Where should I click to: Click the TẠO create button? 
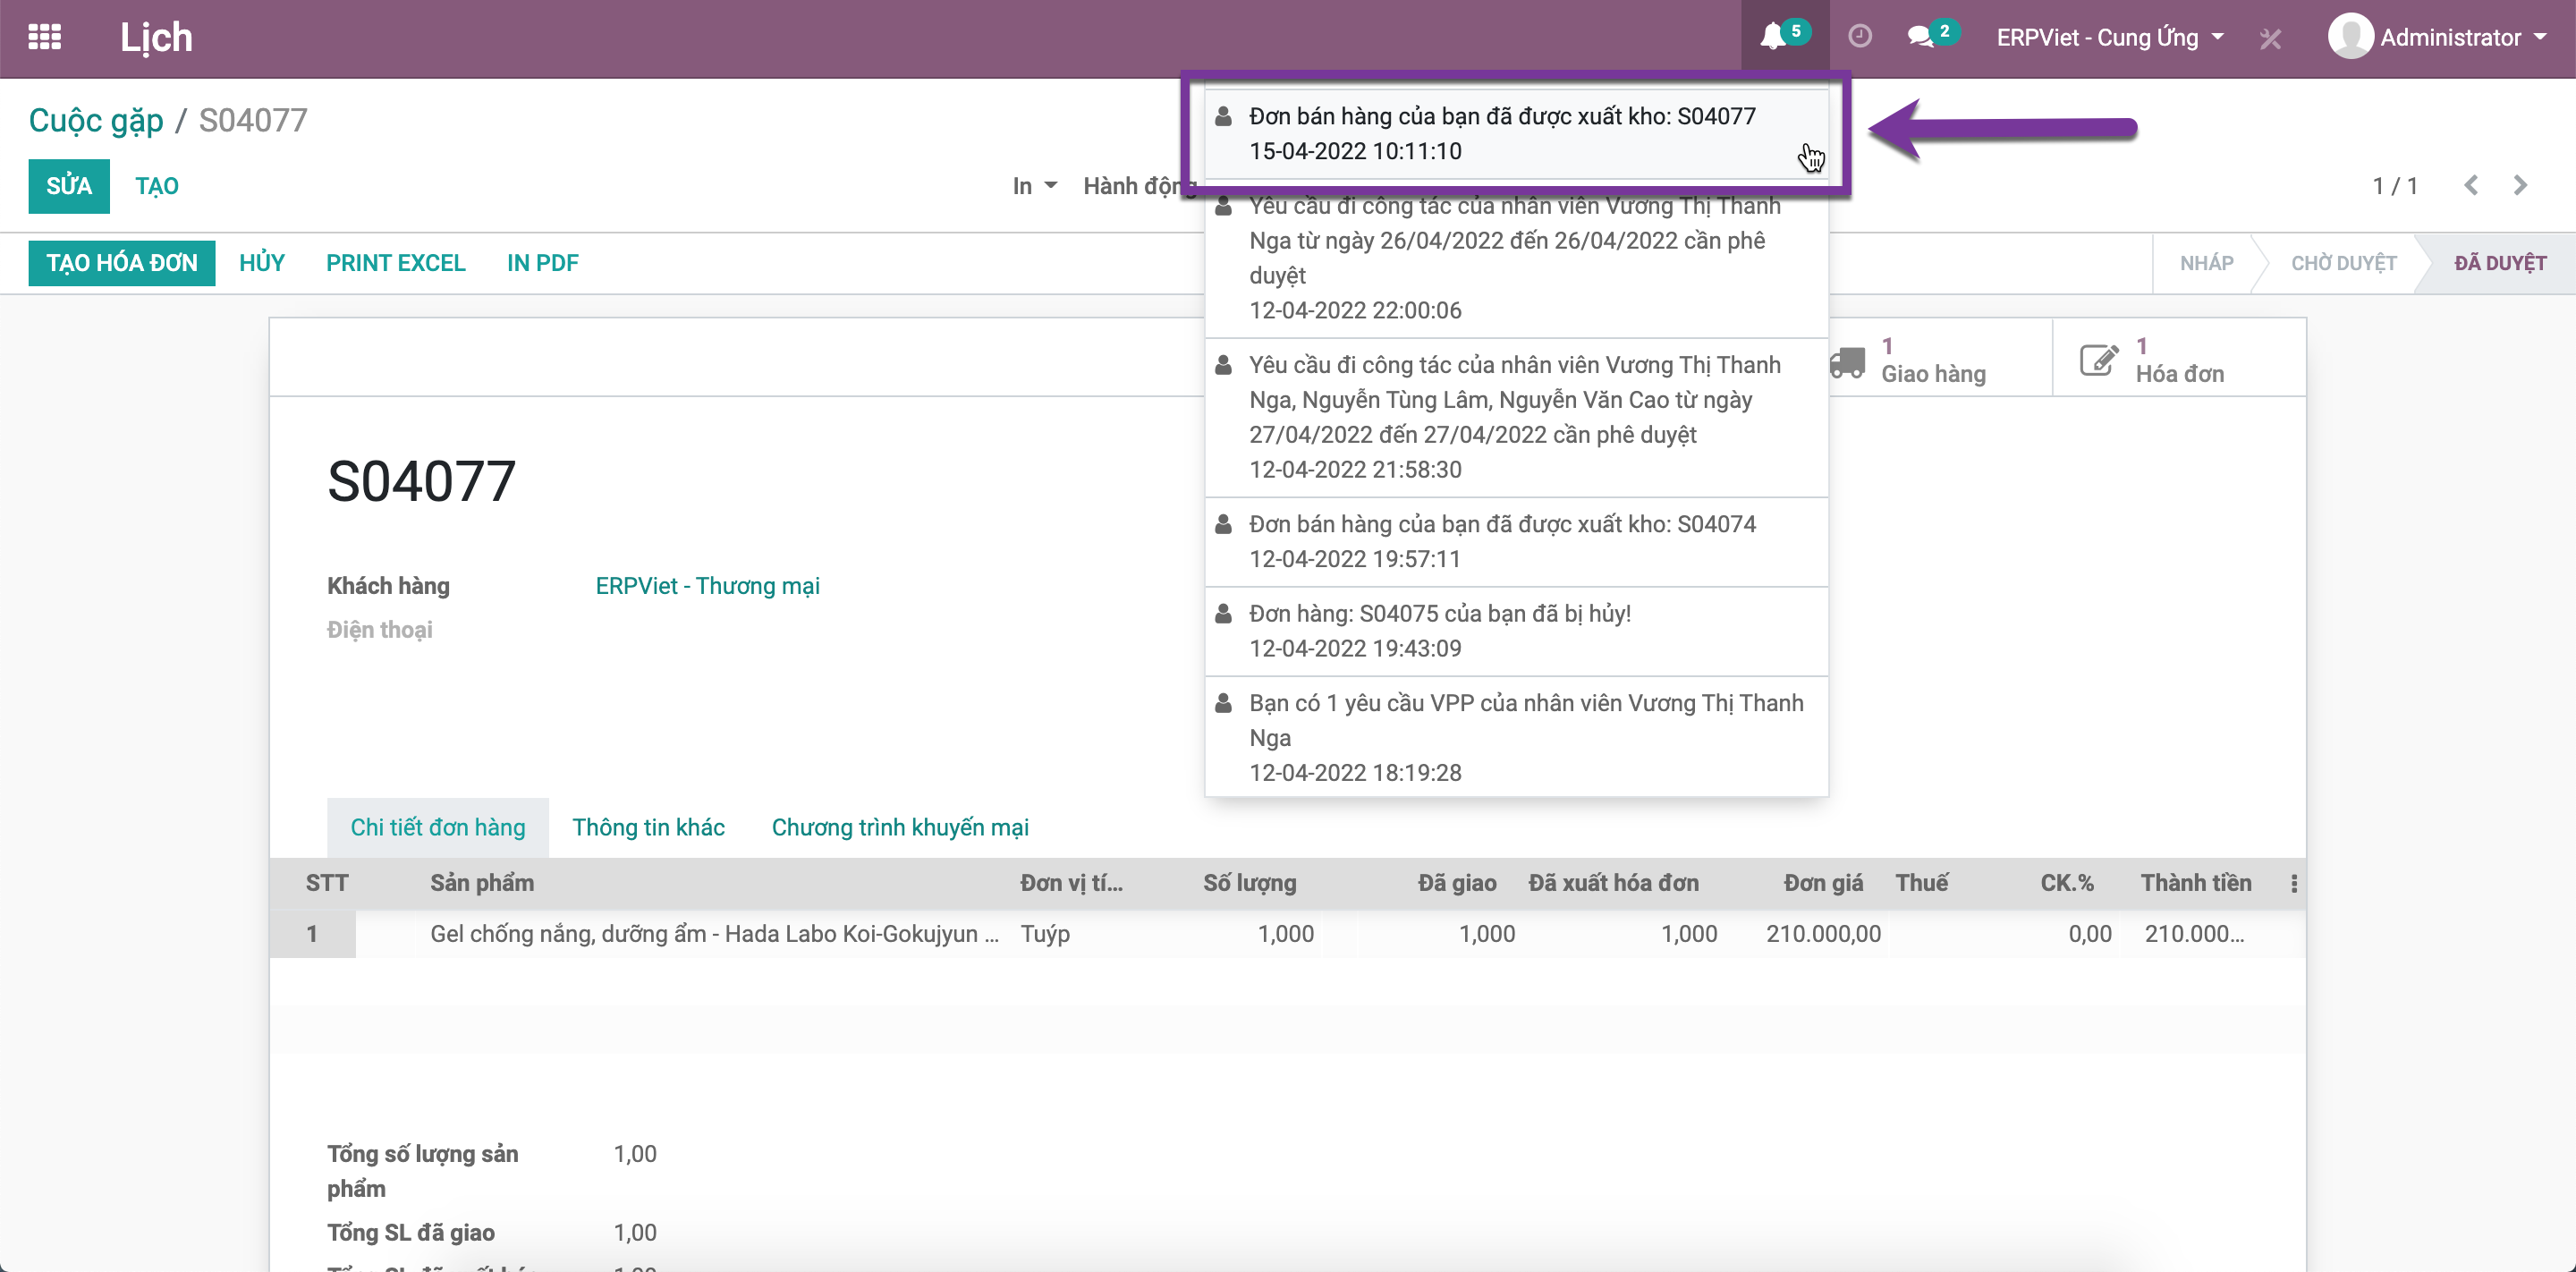[157, 186]
